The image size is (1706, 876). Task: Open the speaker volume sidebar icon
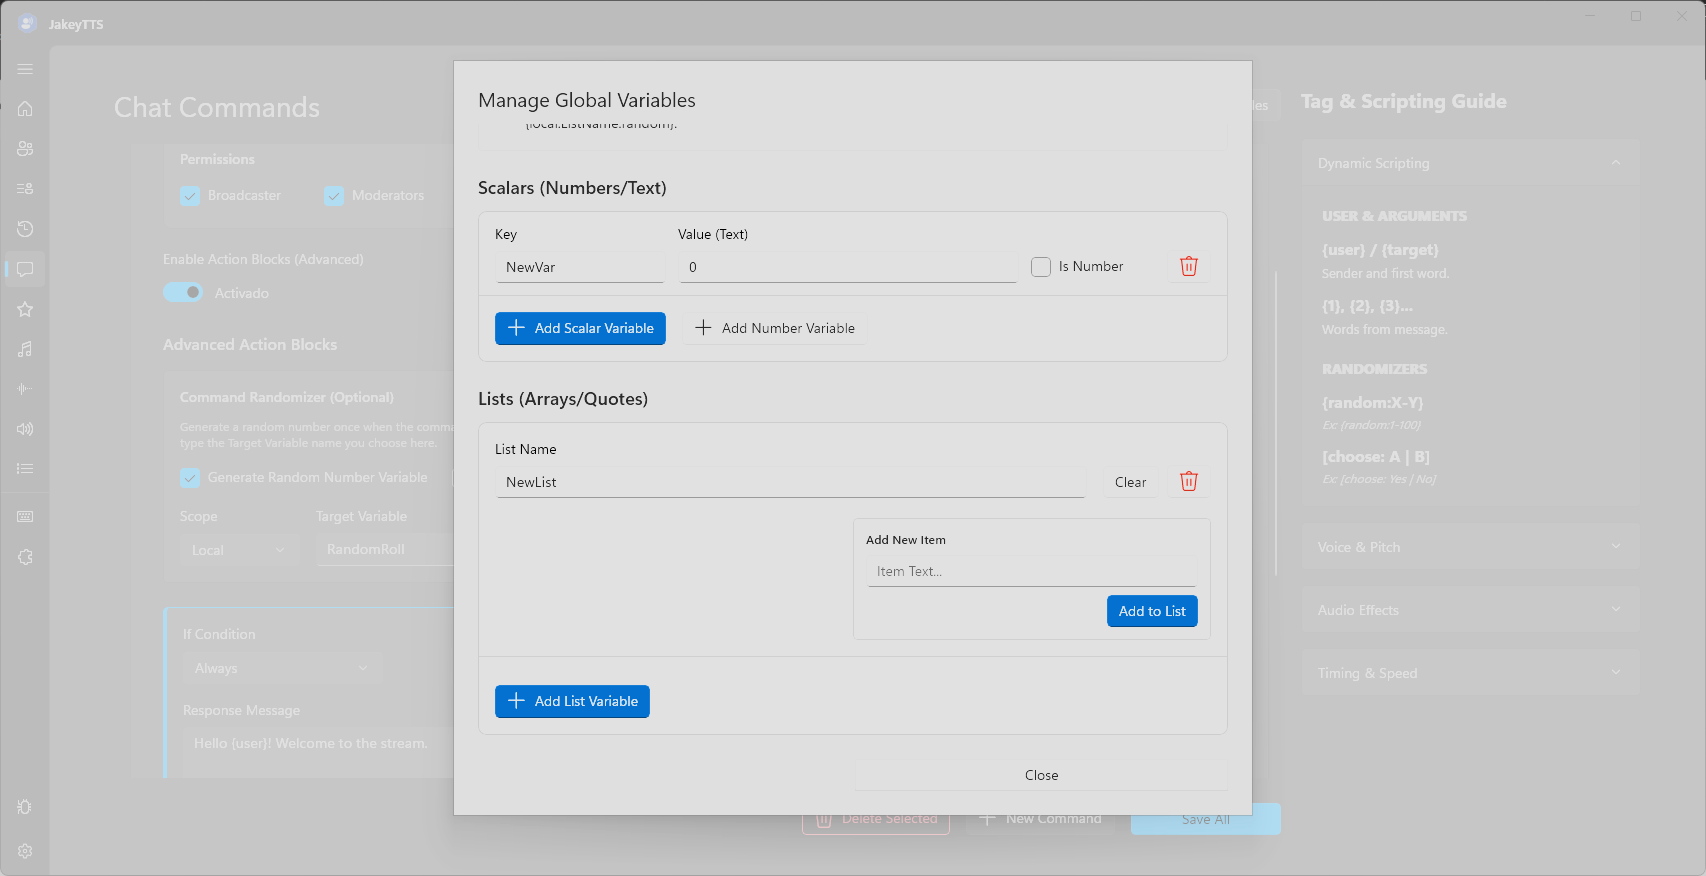[25, 429]
